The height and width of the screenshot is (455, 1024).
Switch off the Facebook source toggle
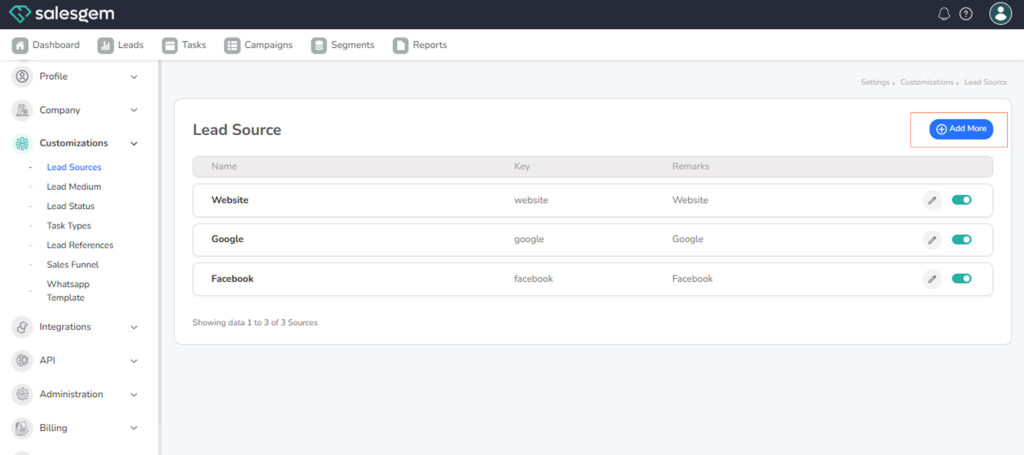(961, 279)
